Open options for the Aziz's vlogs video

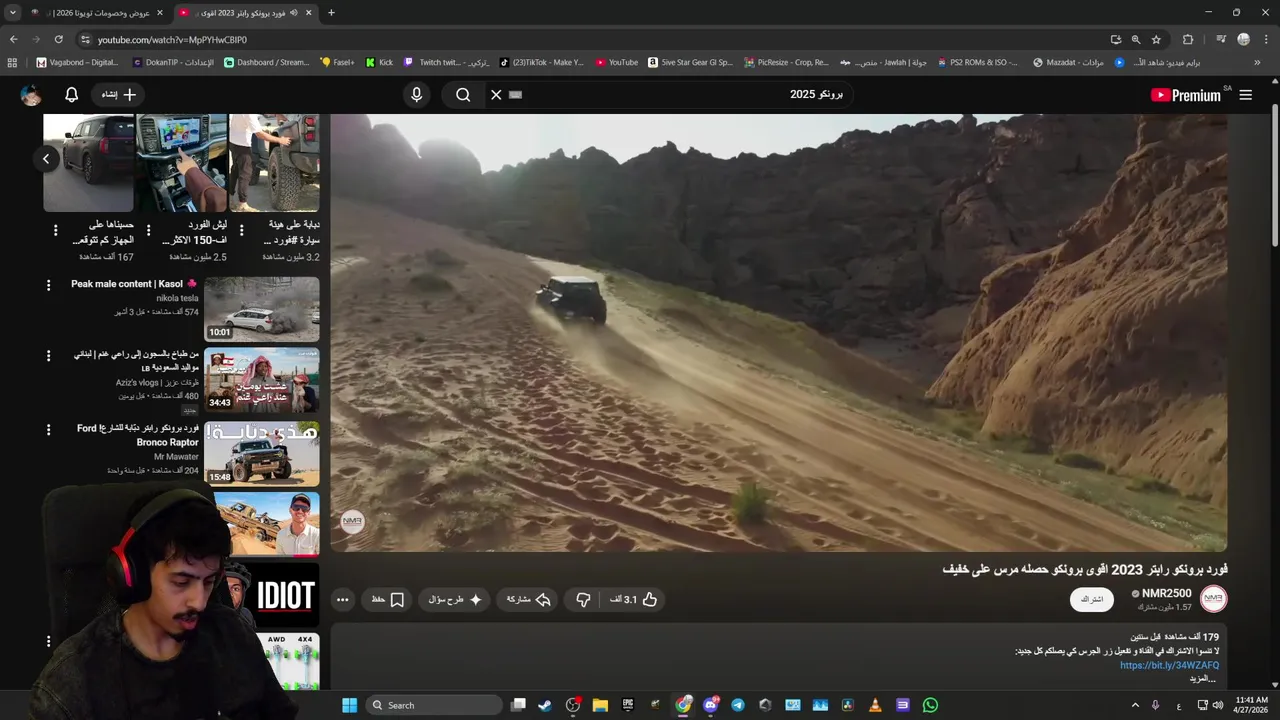click(x=48, y=356)
